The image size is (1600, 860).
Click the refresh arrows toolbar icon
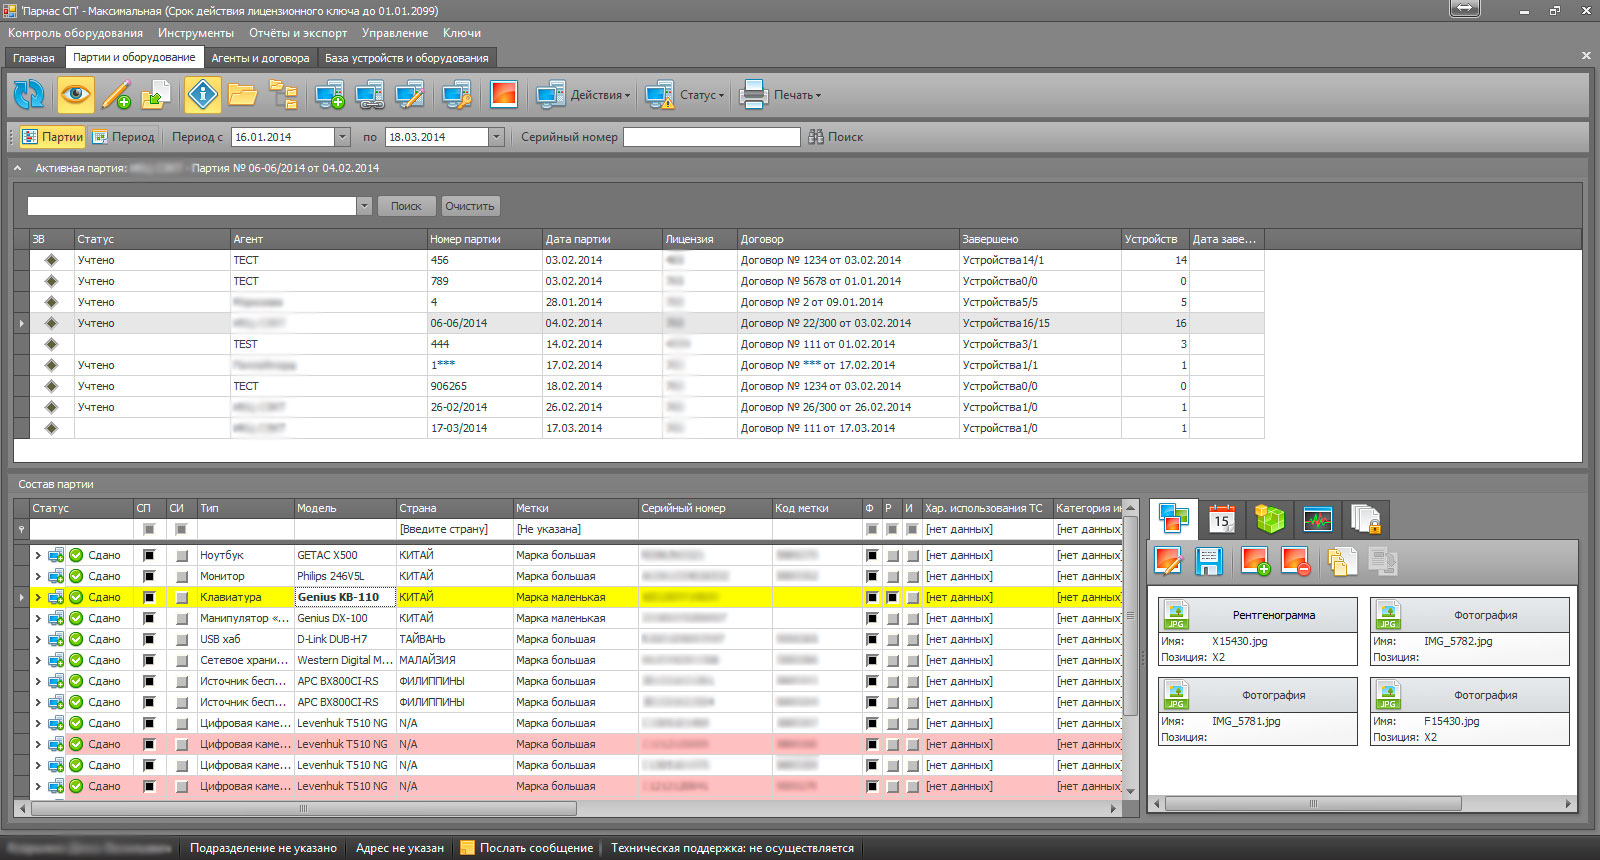coord(30,95)
